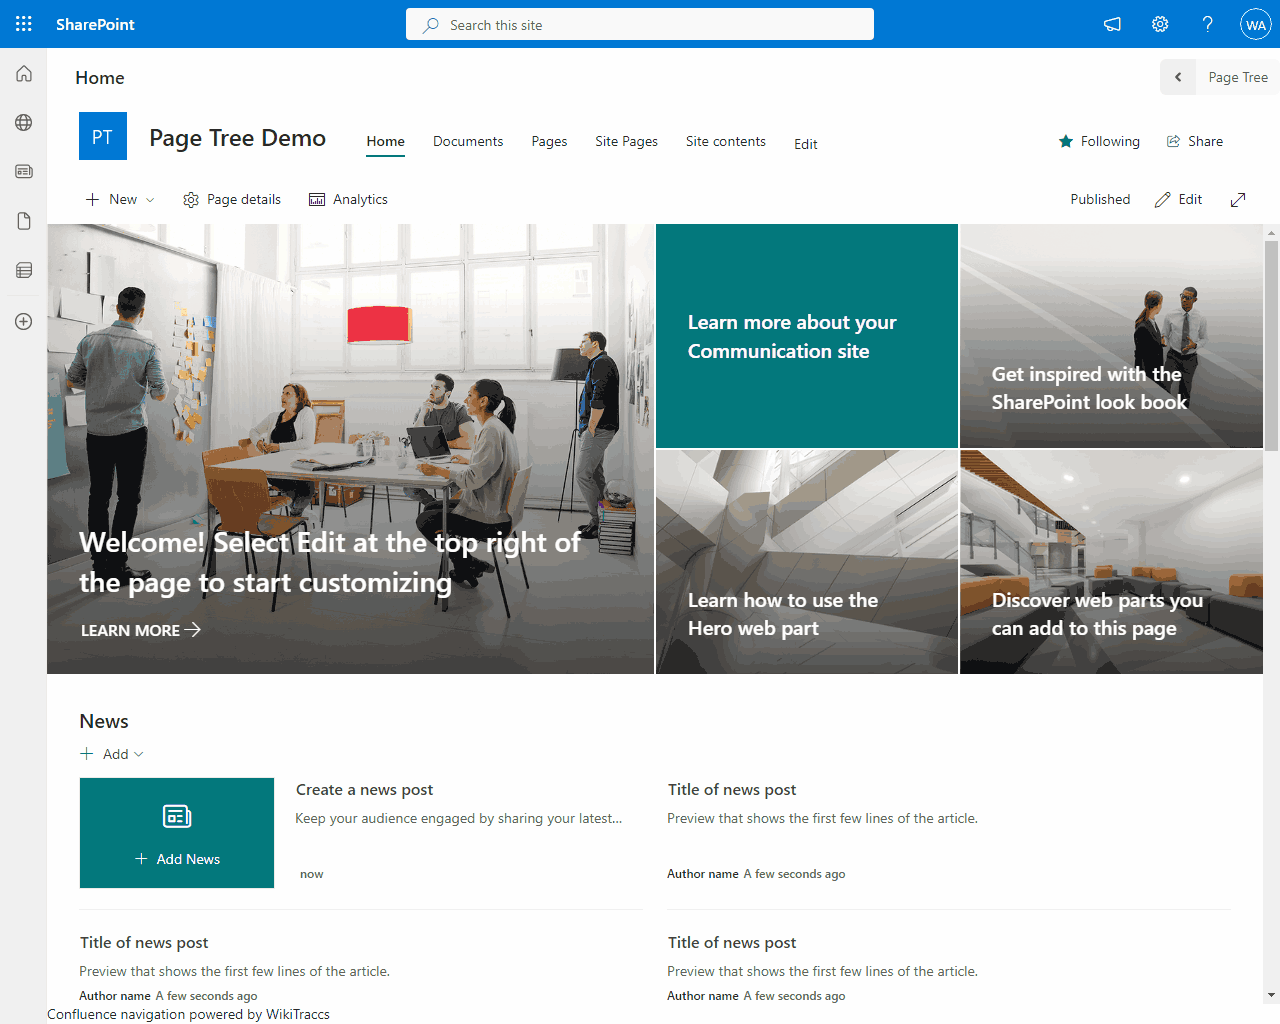Click the PT site logo tile

(103, 136)
